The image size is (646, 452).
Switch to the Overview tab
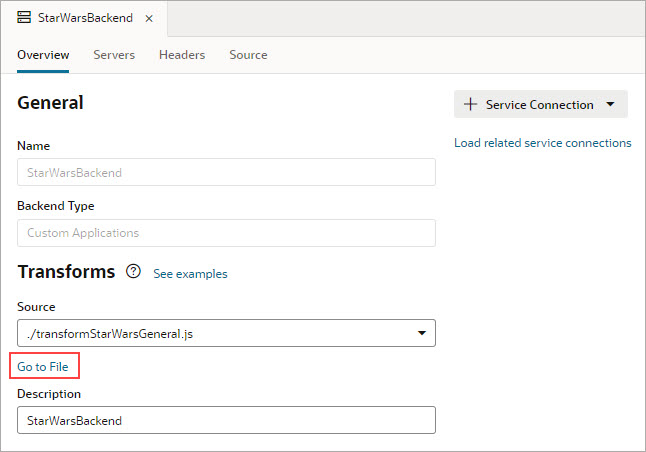coord(43,55)
